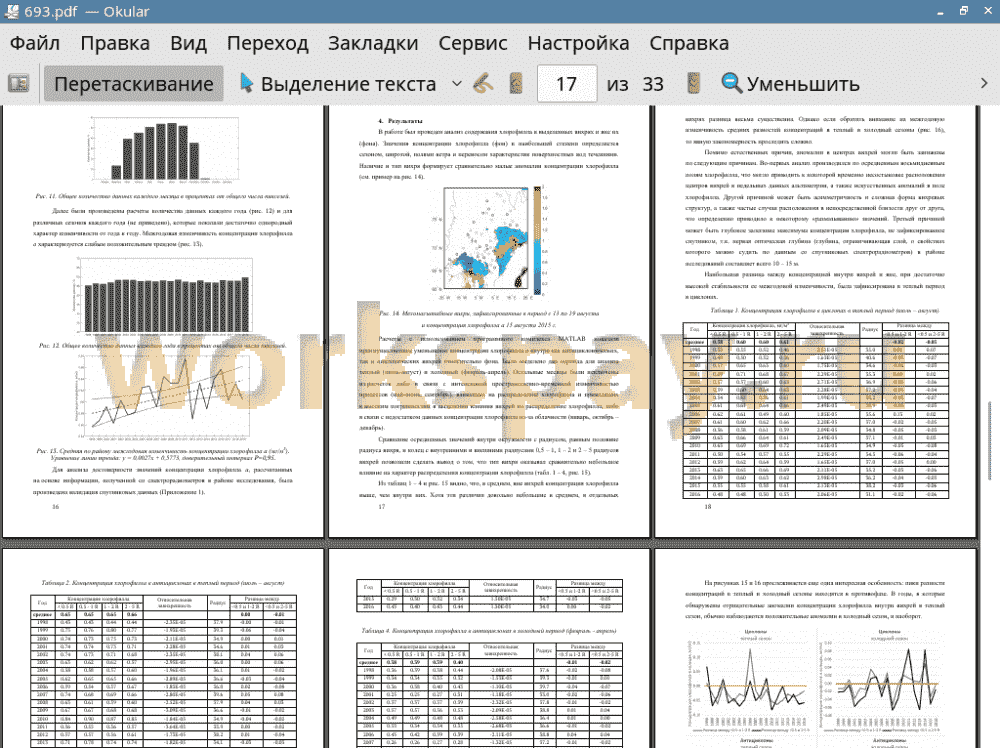Go to previous page icon
Viewport: 1000px width, 748px height.
pos(516,84)
